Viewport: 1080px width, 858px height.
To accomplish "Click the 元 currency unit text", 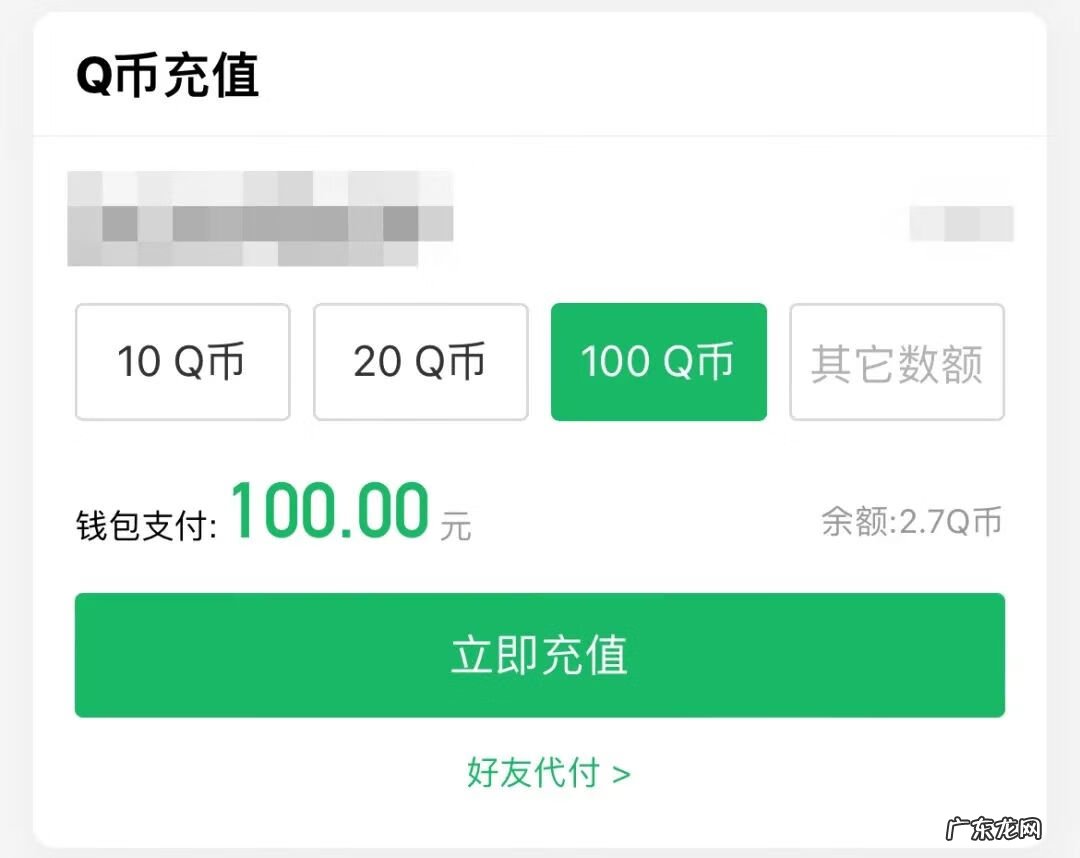I will click(x=456, y=526).
